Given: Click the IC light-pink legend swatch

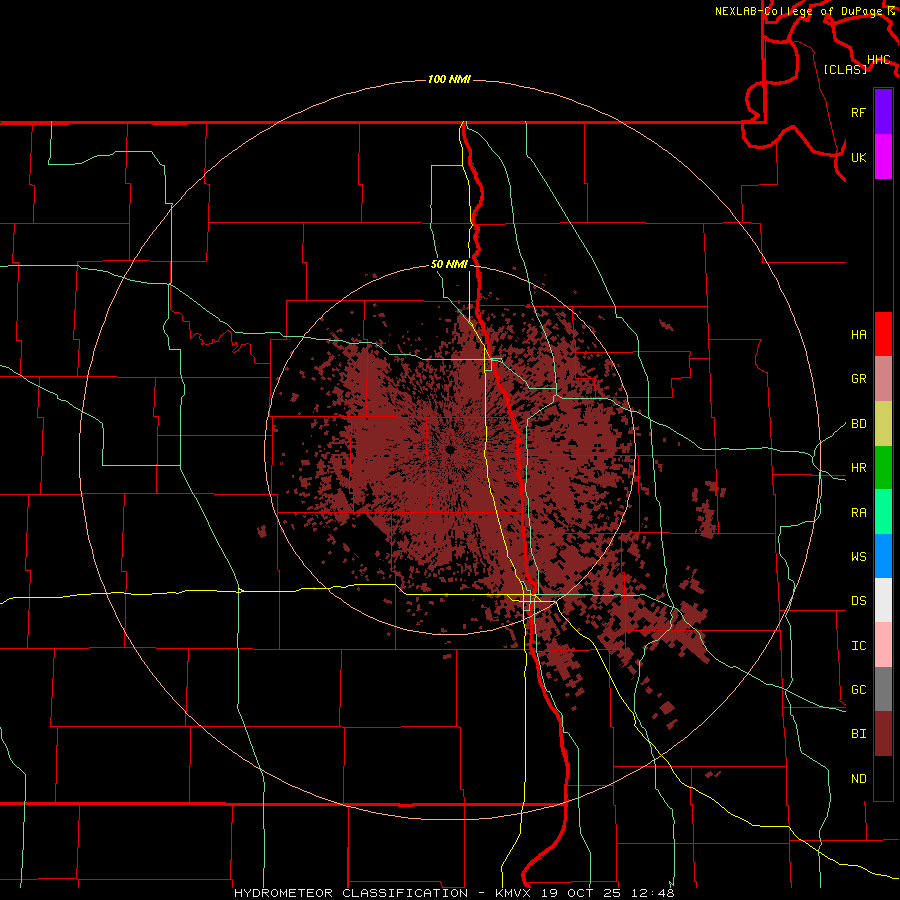Looking at the screenshot, I should tap(883, 645).
